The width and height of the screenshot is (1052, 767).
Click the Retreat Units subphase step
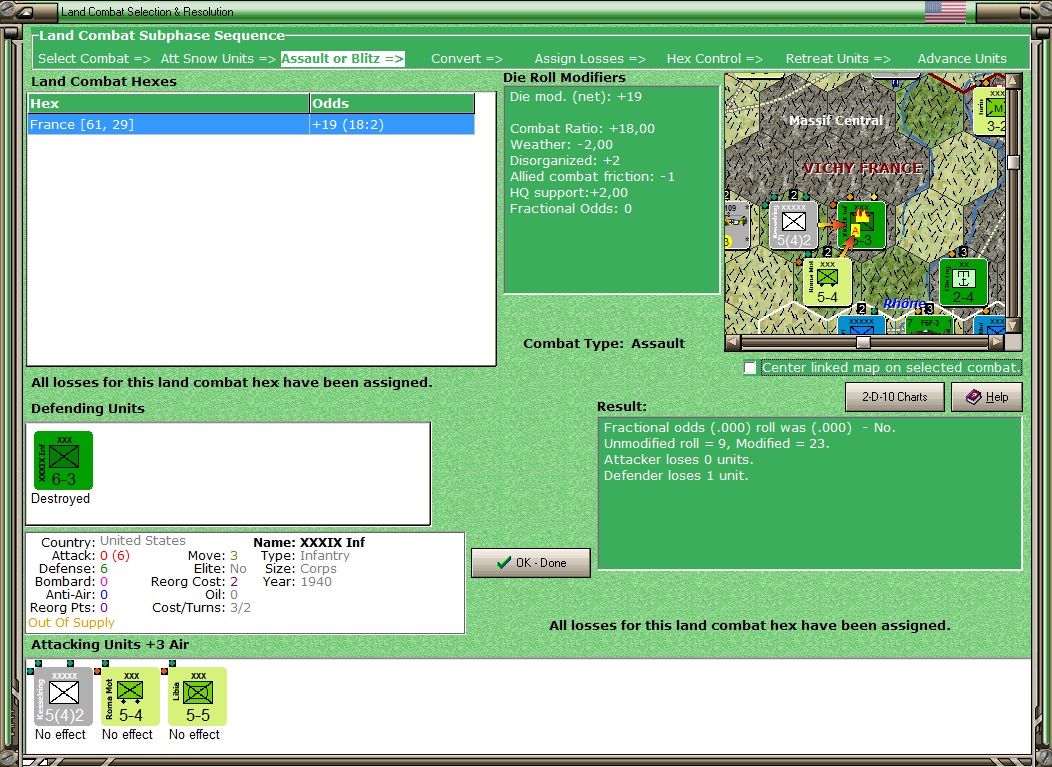point(838,58)
